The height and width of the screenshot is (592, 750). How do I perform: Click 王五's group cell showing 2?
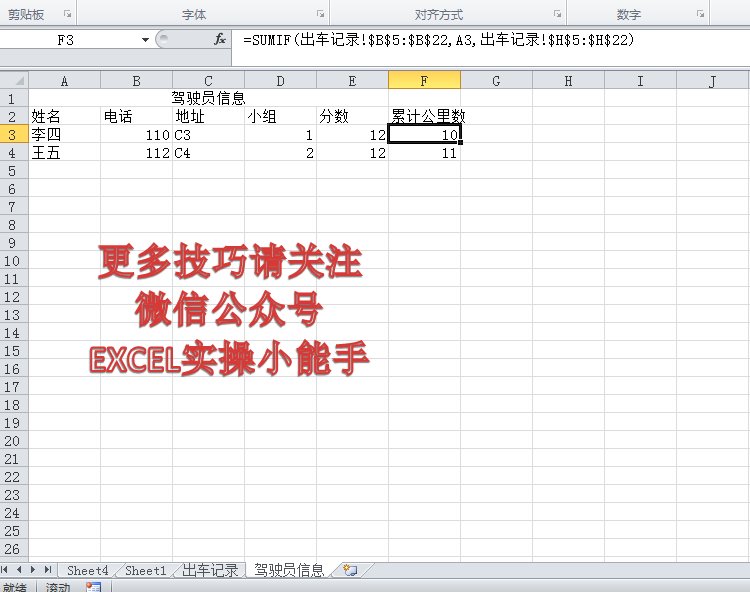(280, 153)
